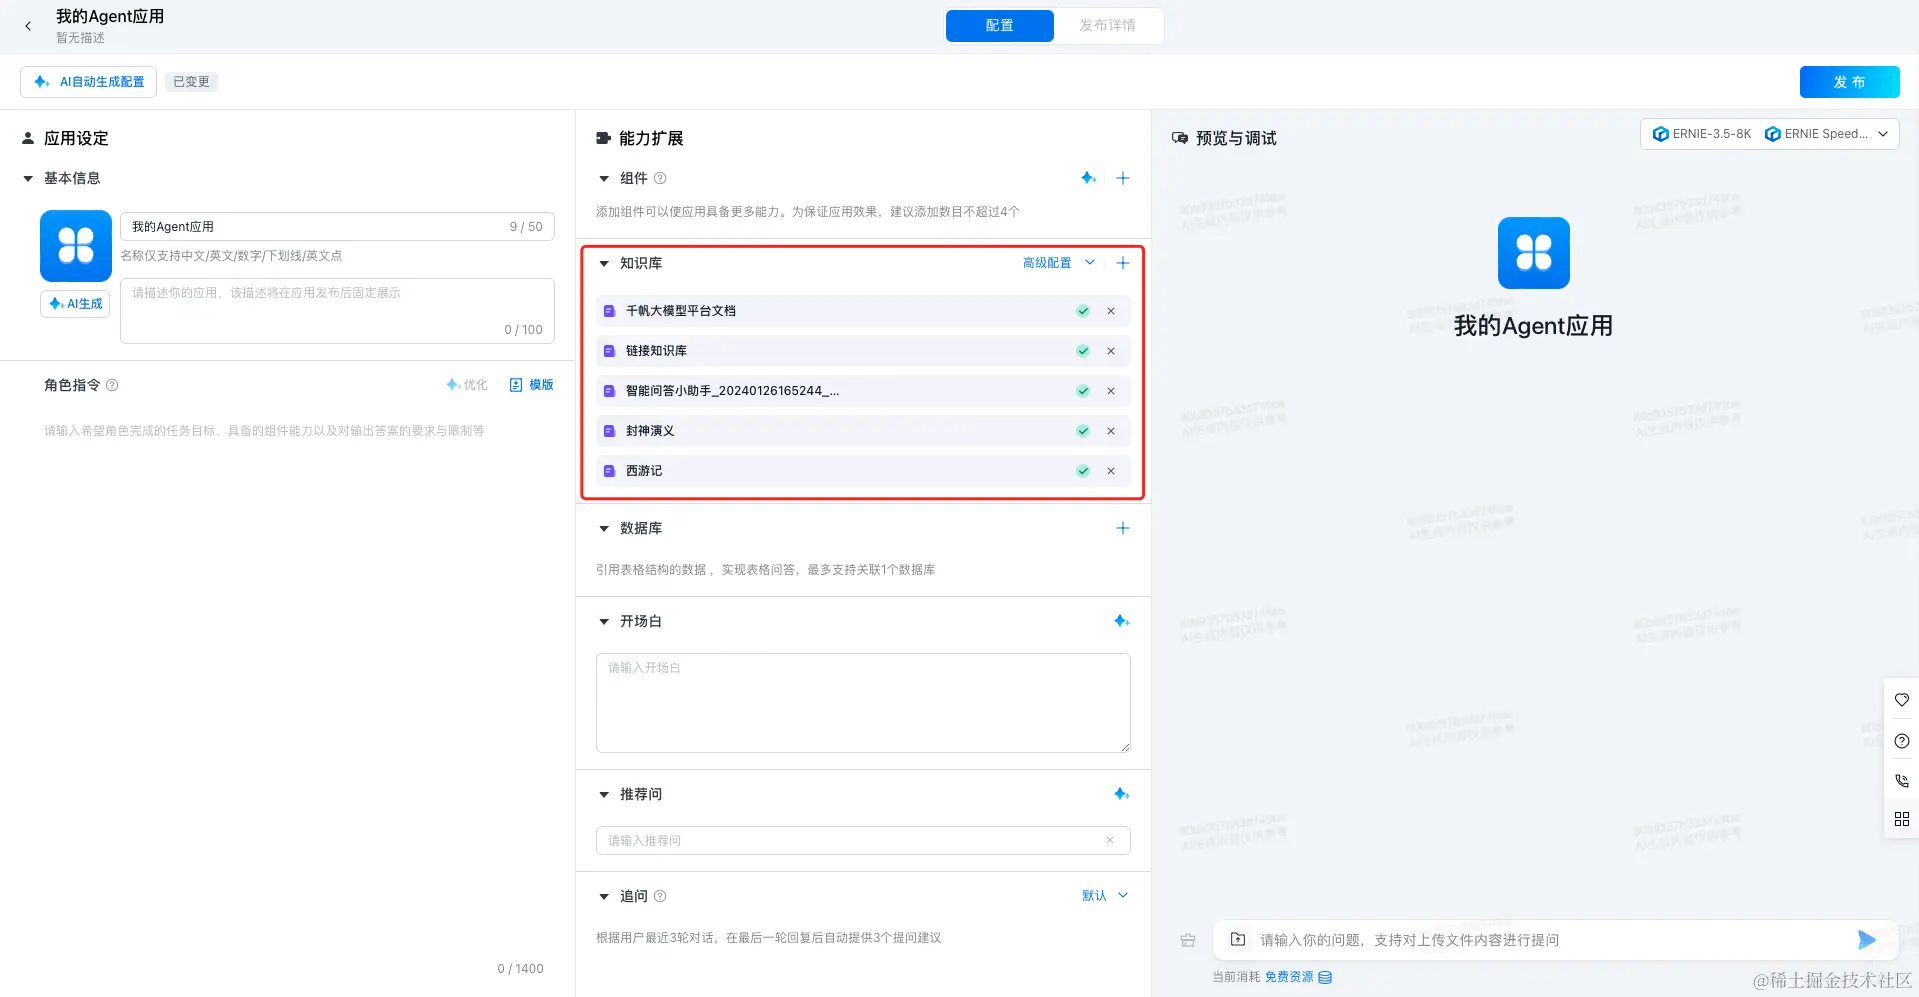Image resolution: width=1919 pixels, height=997 pixels.
Task: Collapse the 基本信息 section
Action: tap(28, 178)
